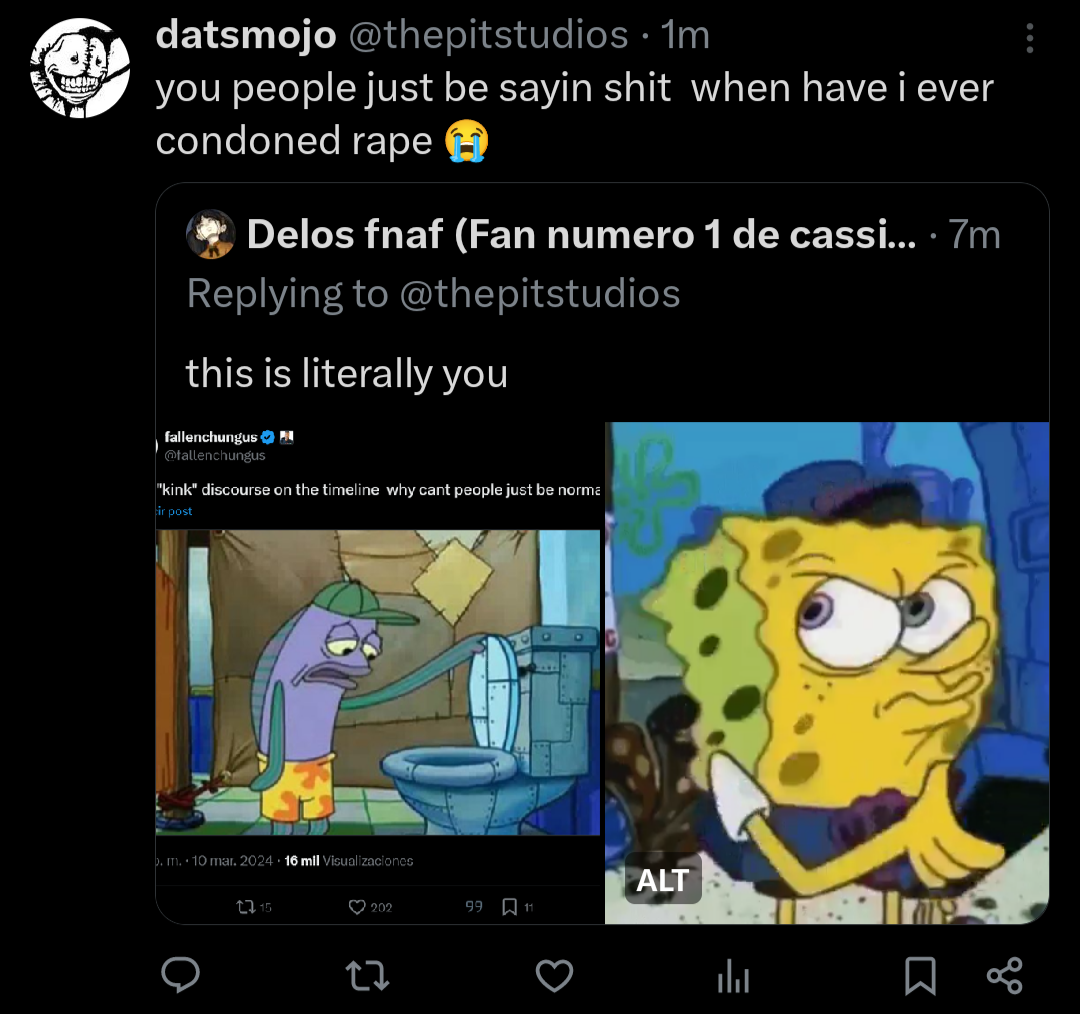Image resolution: width=1080 pixels, height=1014 pixels.
Task: Show the ALT description badge
Action: [x=662, y=880]
